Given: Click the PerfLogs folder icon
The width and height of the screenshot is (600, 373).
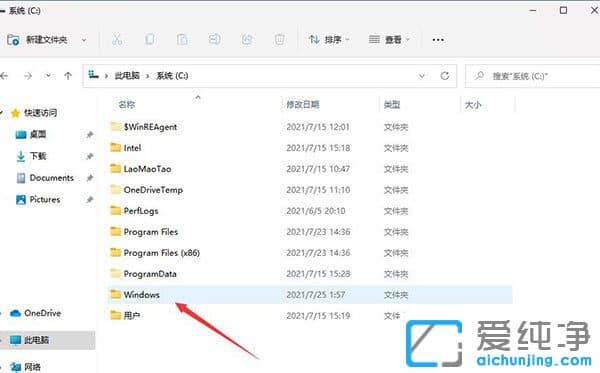Looking at the screenshot, I should [x=116, y=210].
